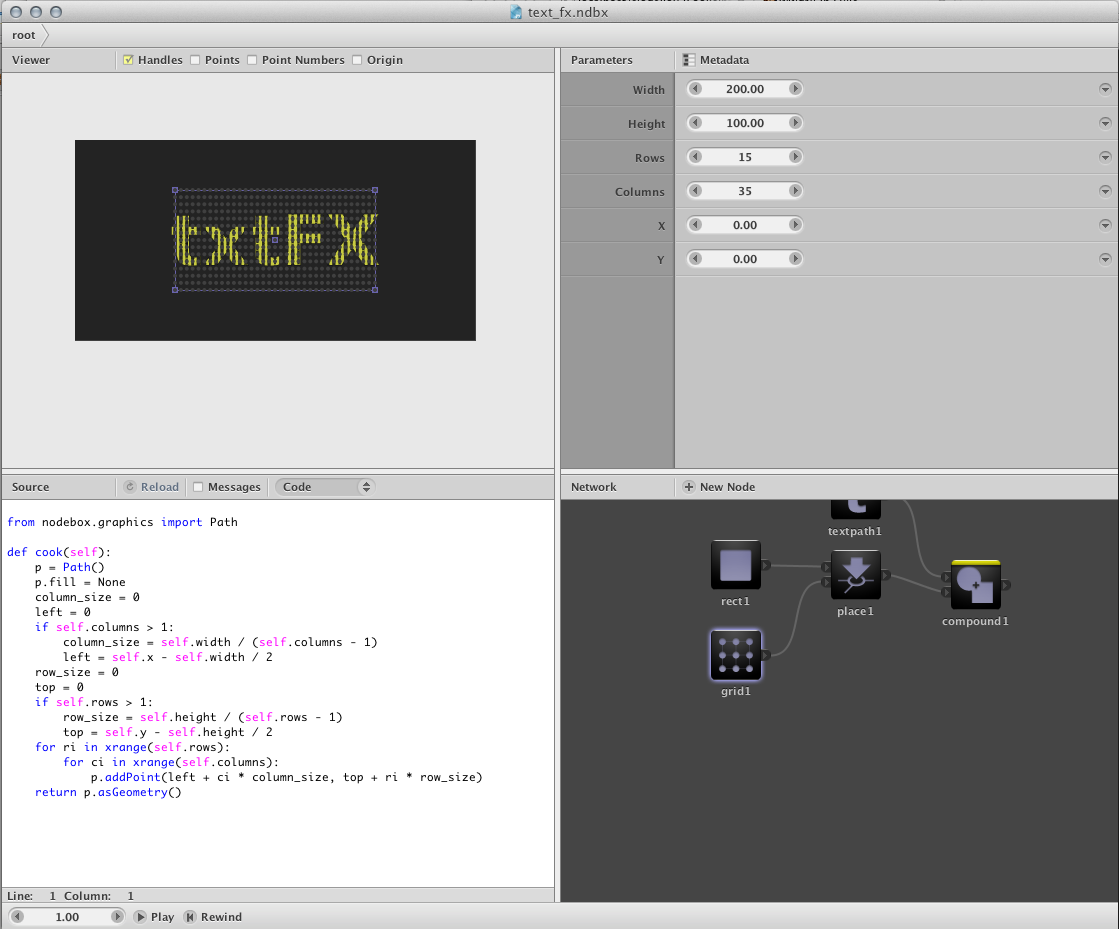Toggle the Origin checkbox
This screenshot has width=1119, height=929.
[357, 60]
